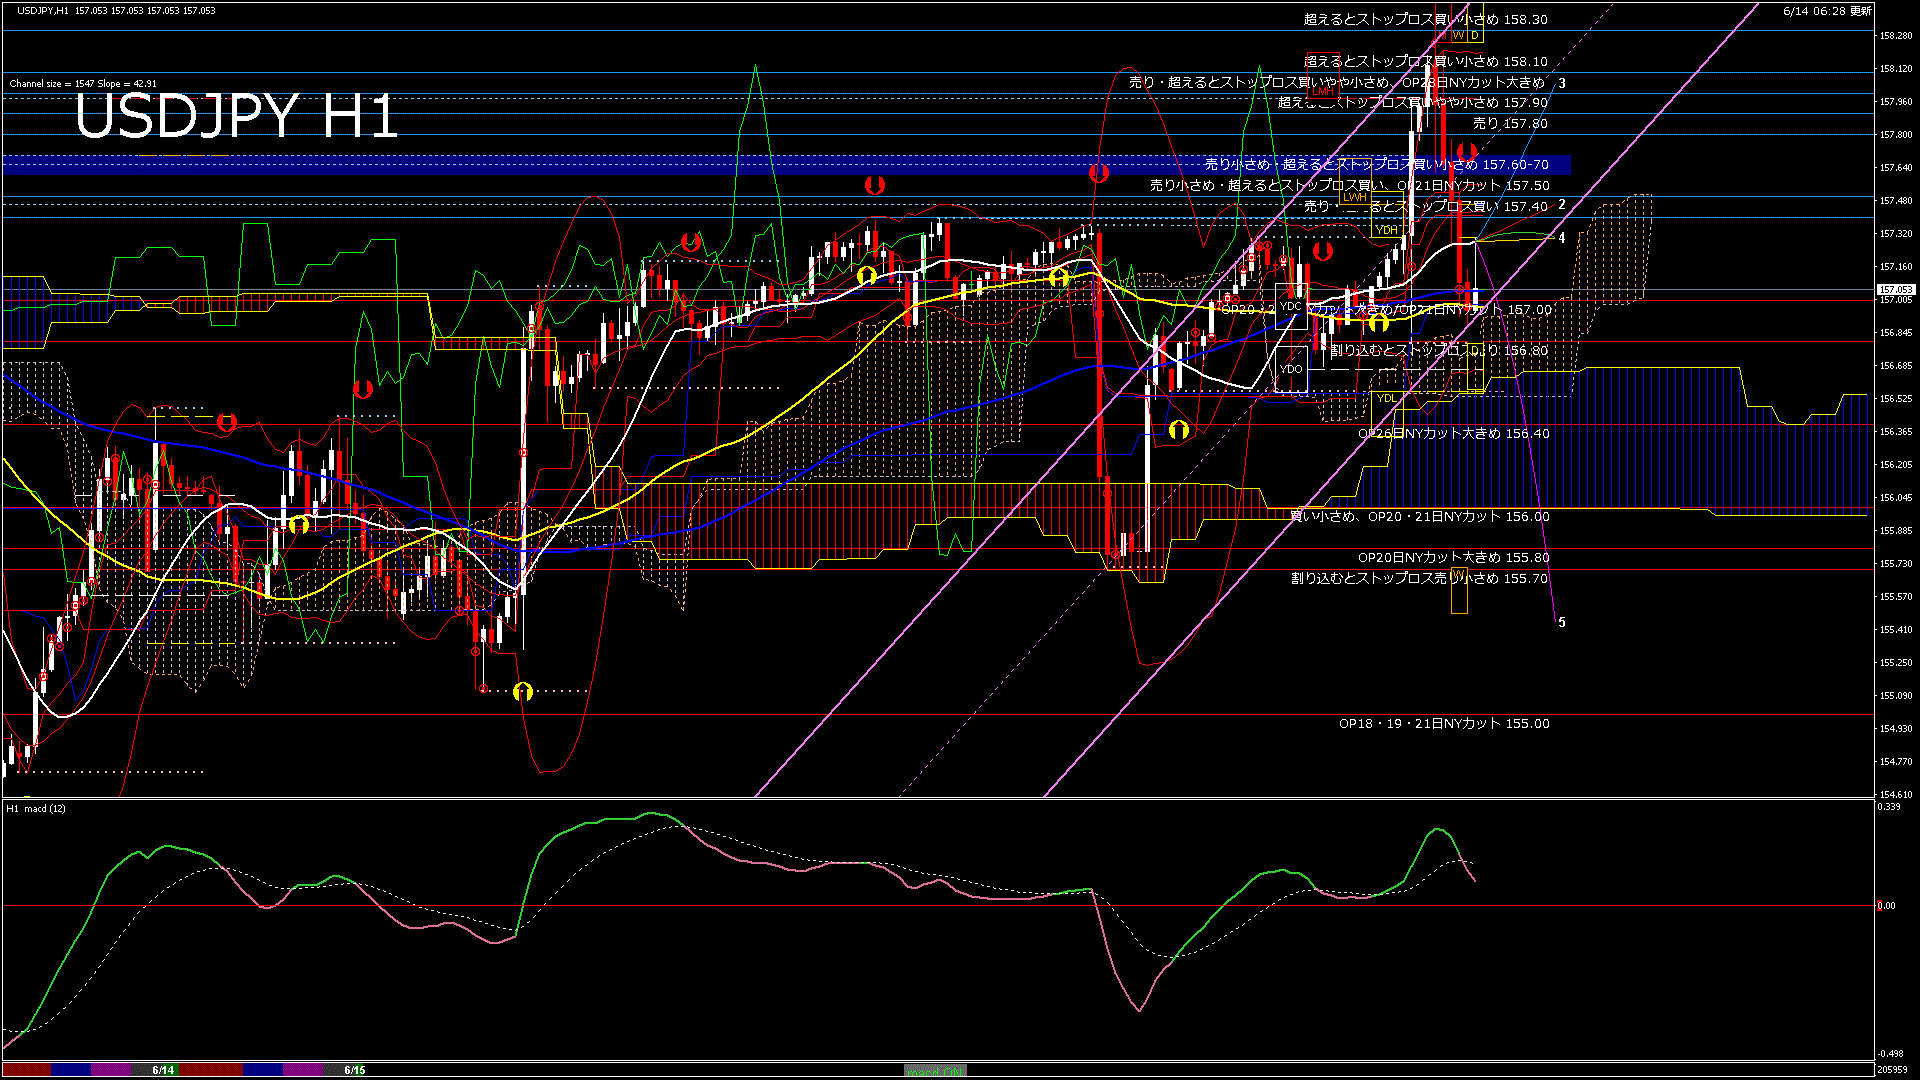Screen dimensions: 1920x1080
Task: Click the current price tag 157.053
Action: tap(1895, 290)
